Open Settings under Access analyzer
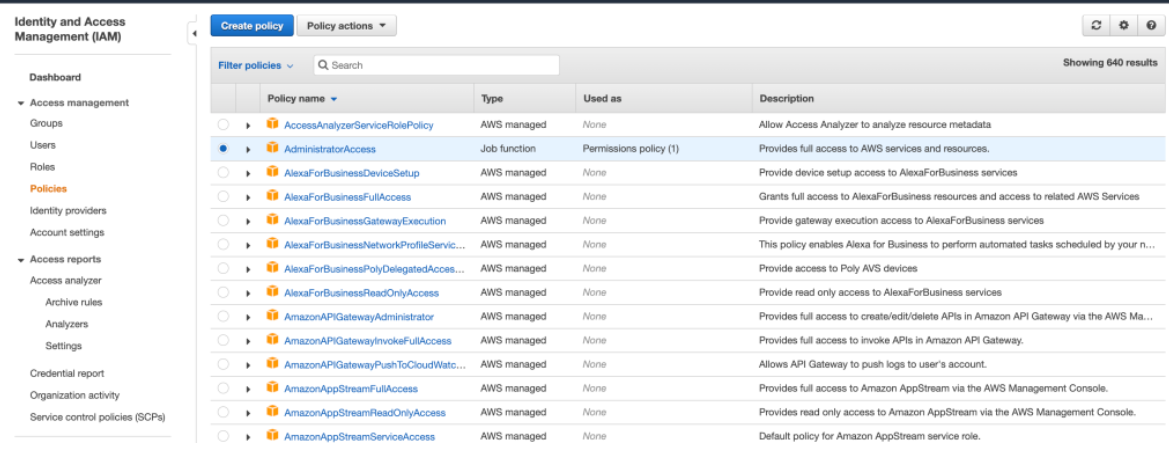The width and height of the screenshot is (1169, 463). 63,346
